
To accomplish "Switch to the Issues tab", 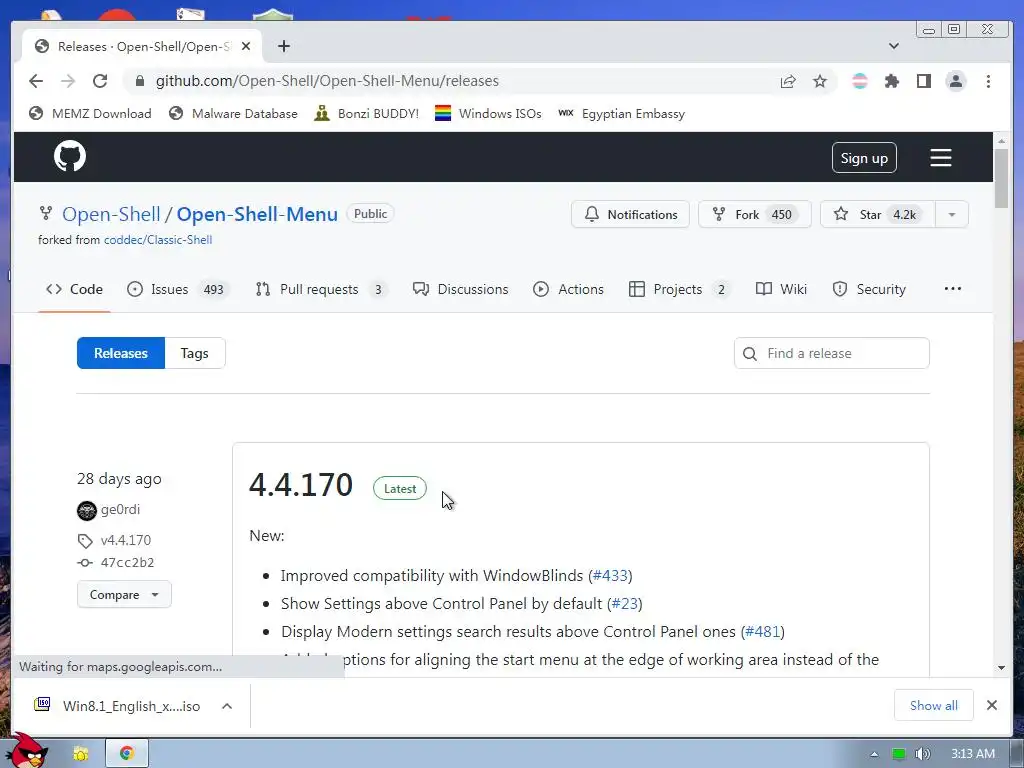I will [x=178, y=289].
